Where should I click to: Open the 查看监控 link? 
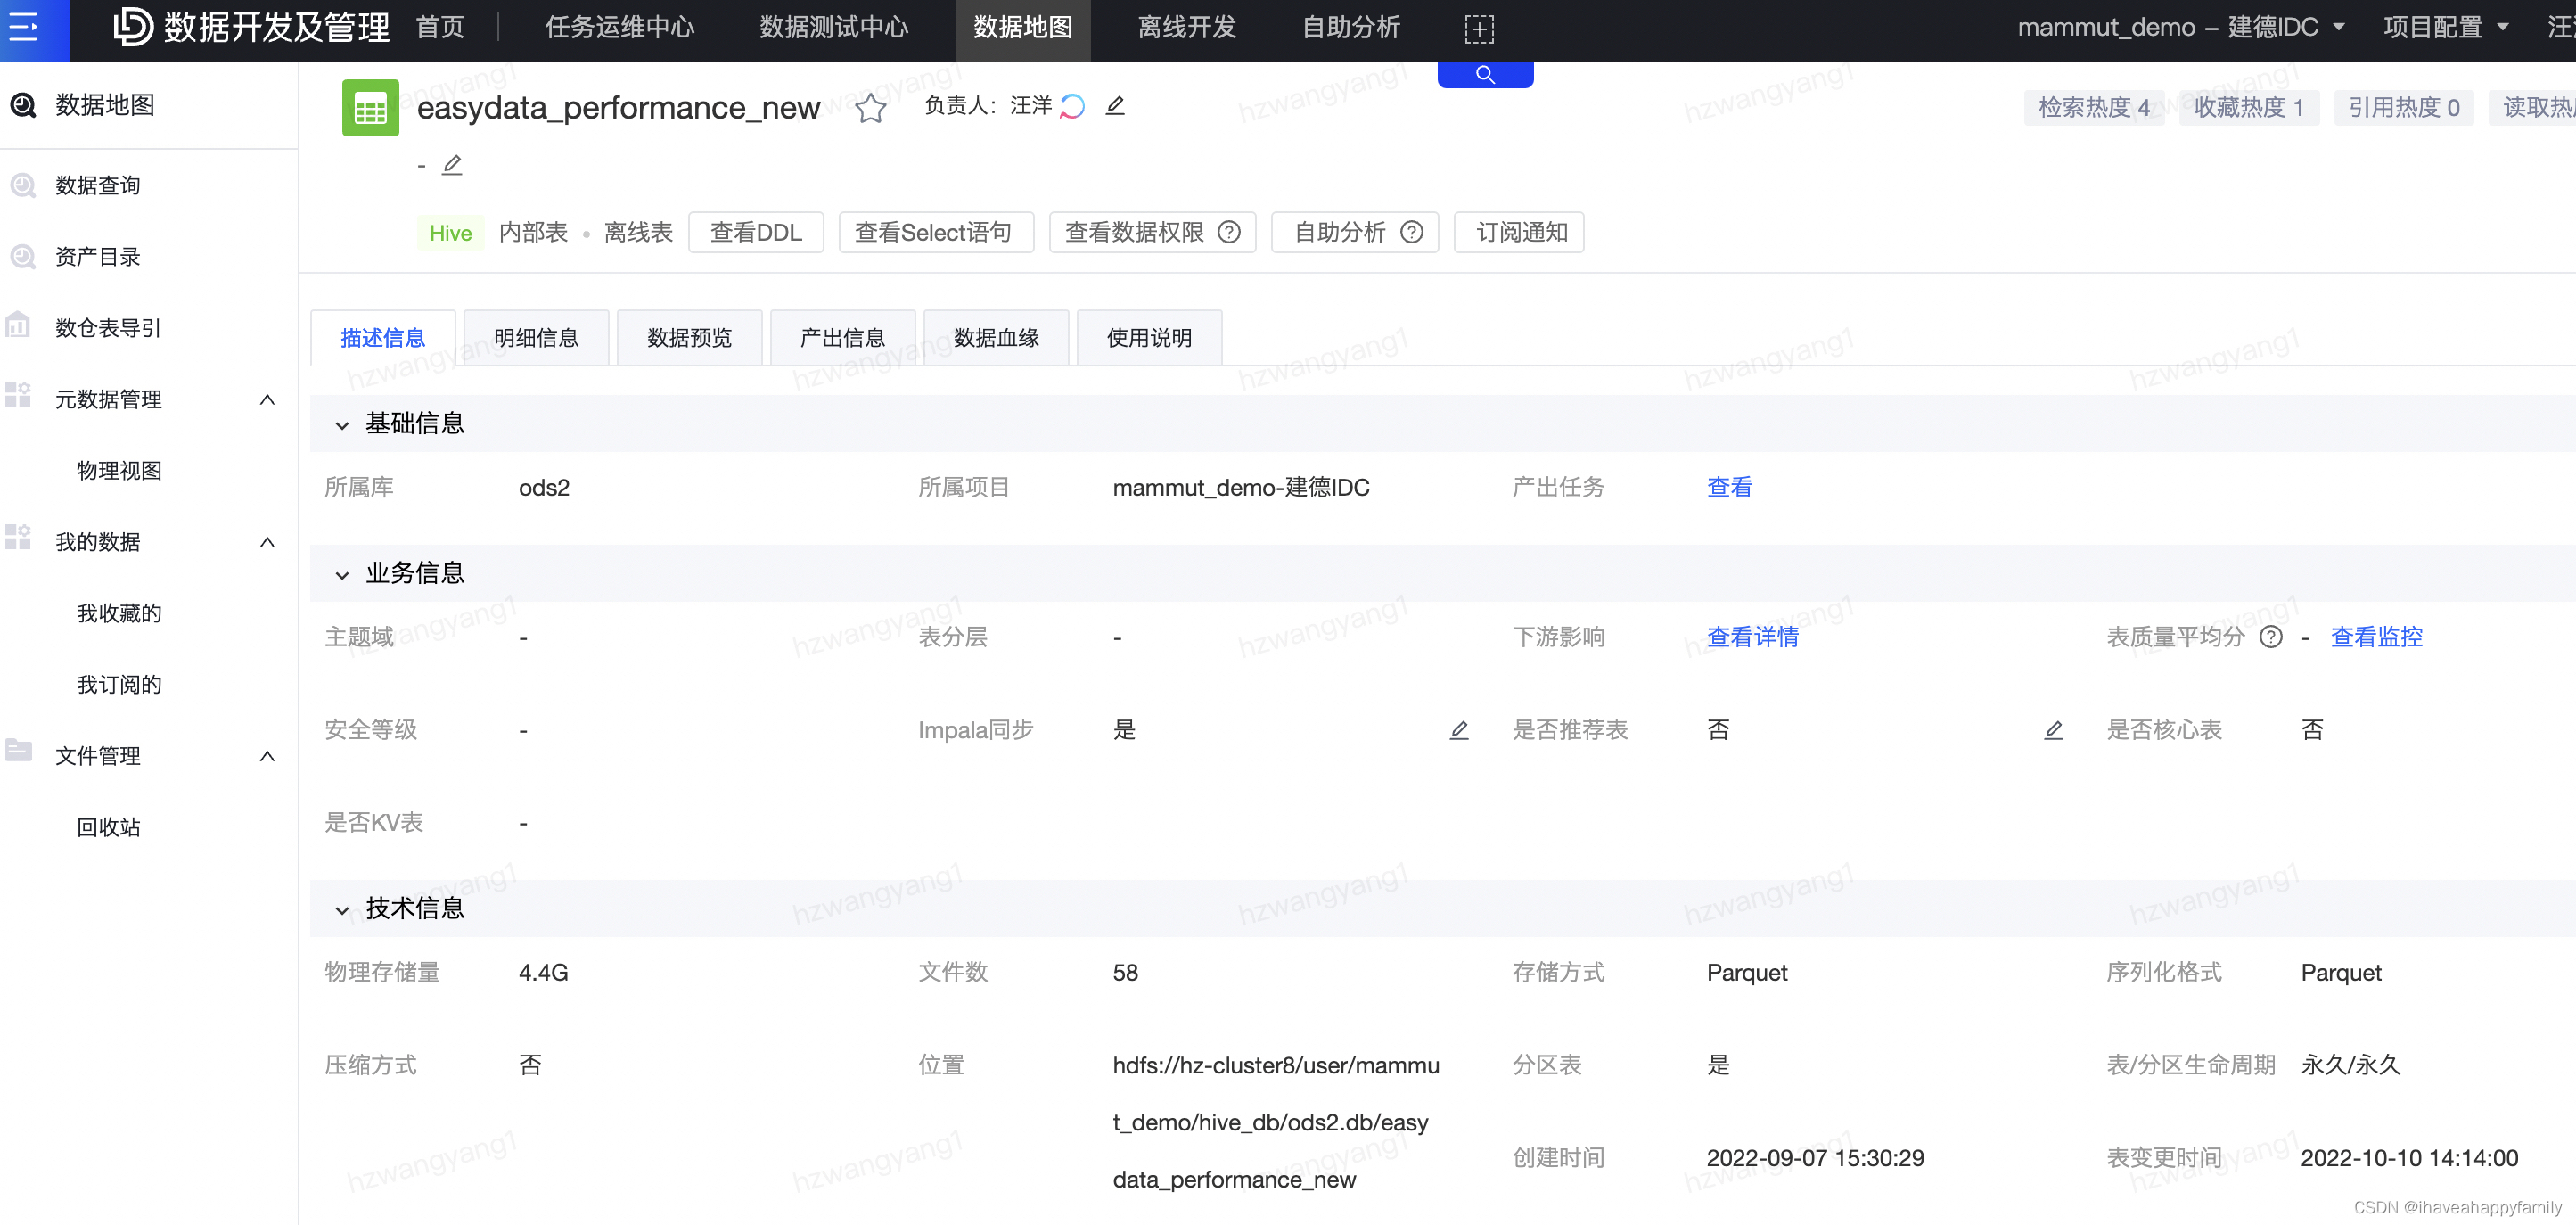coord(2376,637)
